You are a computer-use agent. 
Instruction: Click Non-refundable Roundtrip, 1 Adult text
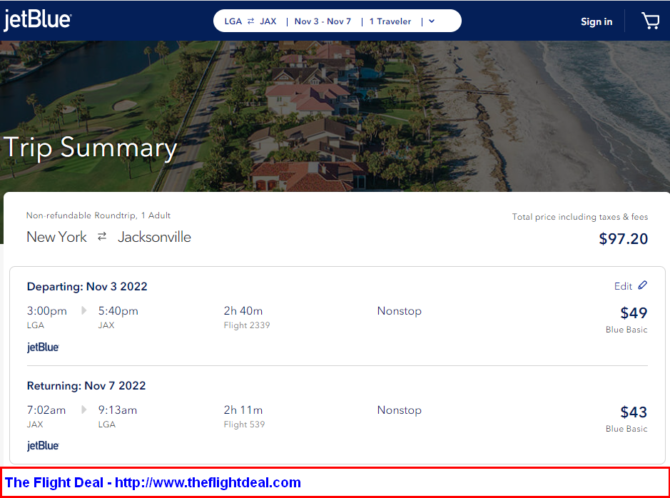point(98,215)
